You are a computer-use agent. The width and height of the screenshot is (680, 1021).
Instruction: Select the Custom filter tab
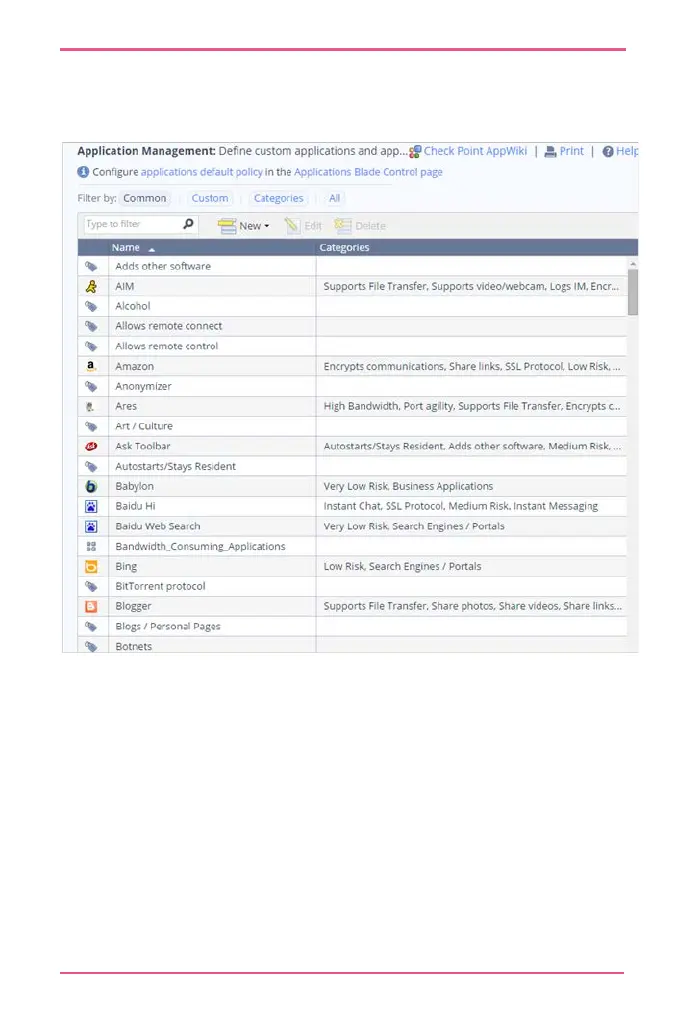[210, 198]
